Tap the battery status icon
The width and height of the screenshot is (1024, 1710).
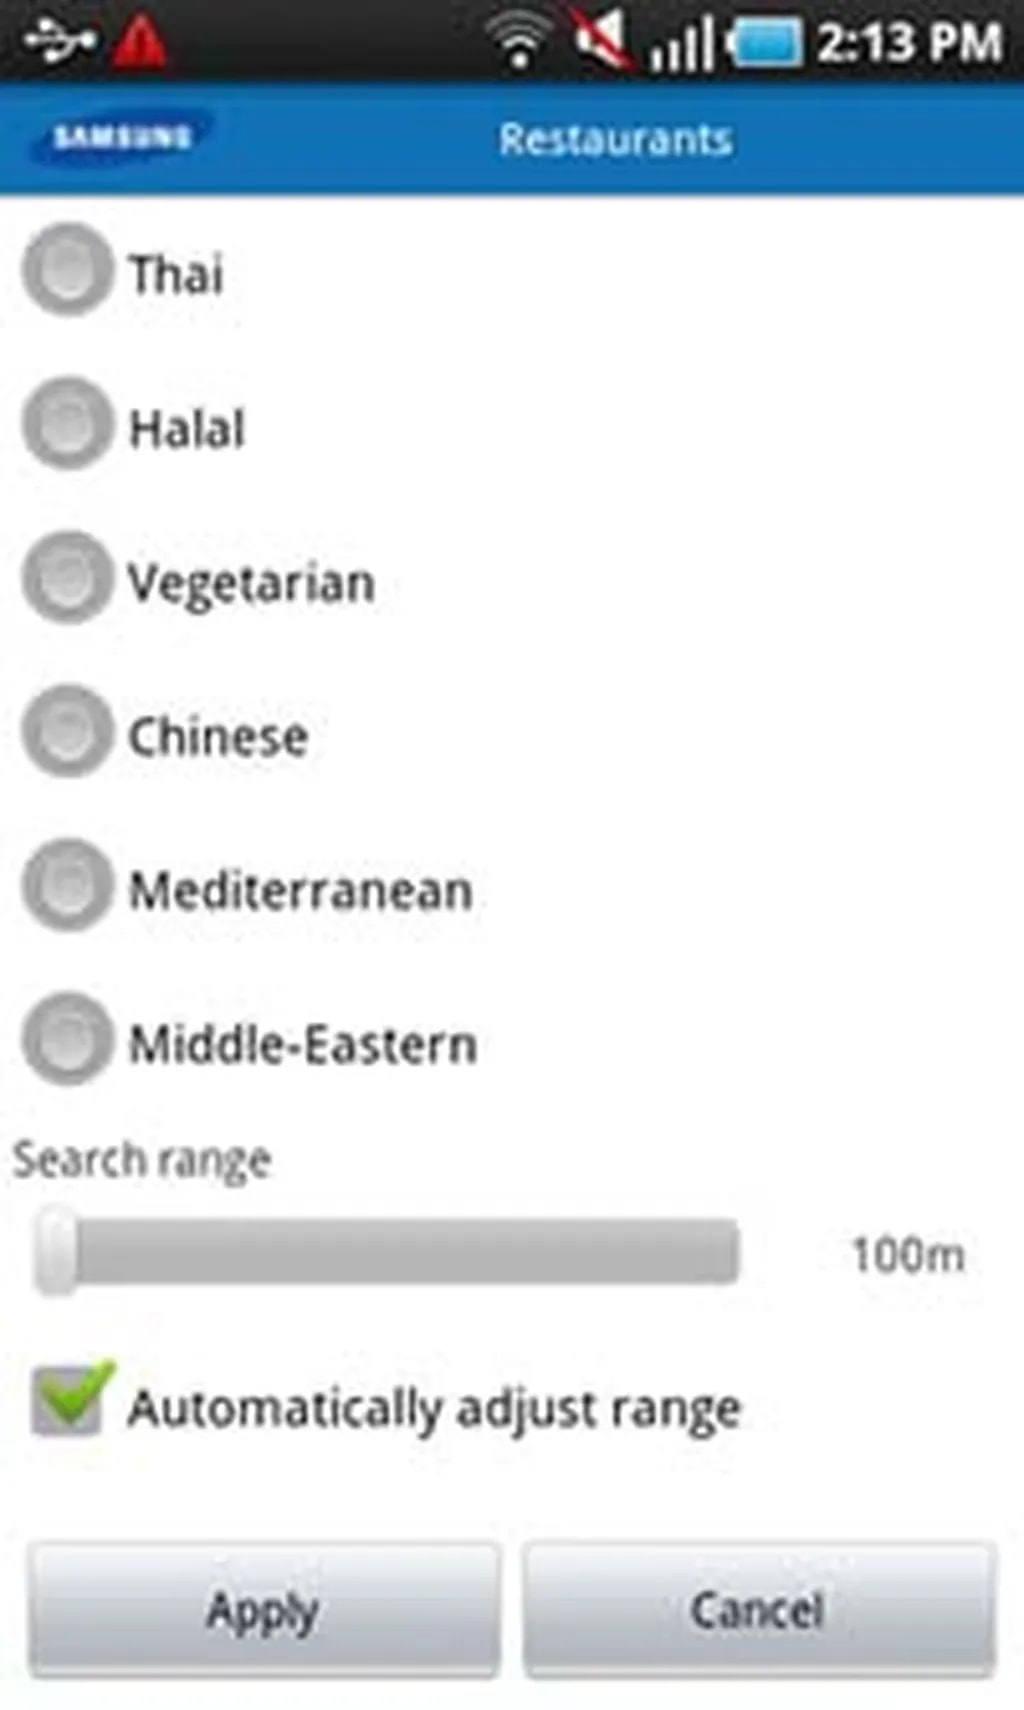coord(767,43)
